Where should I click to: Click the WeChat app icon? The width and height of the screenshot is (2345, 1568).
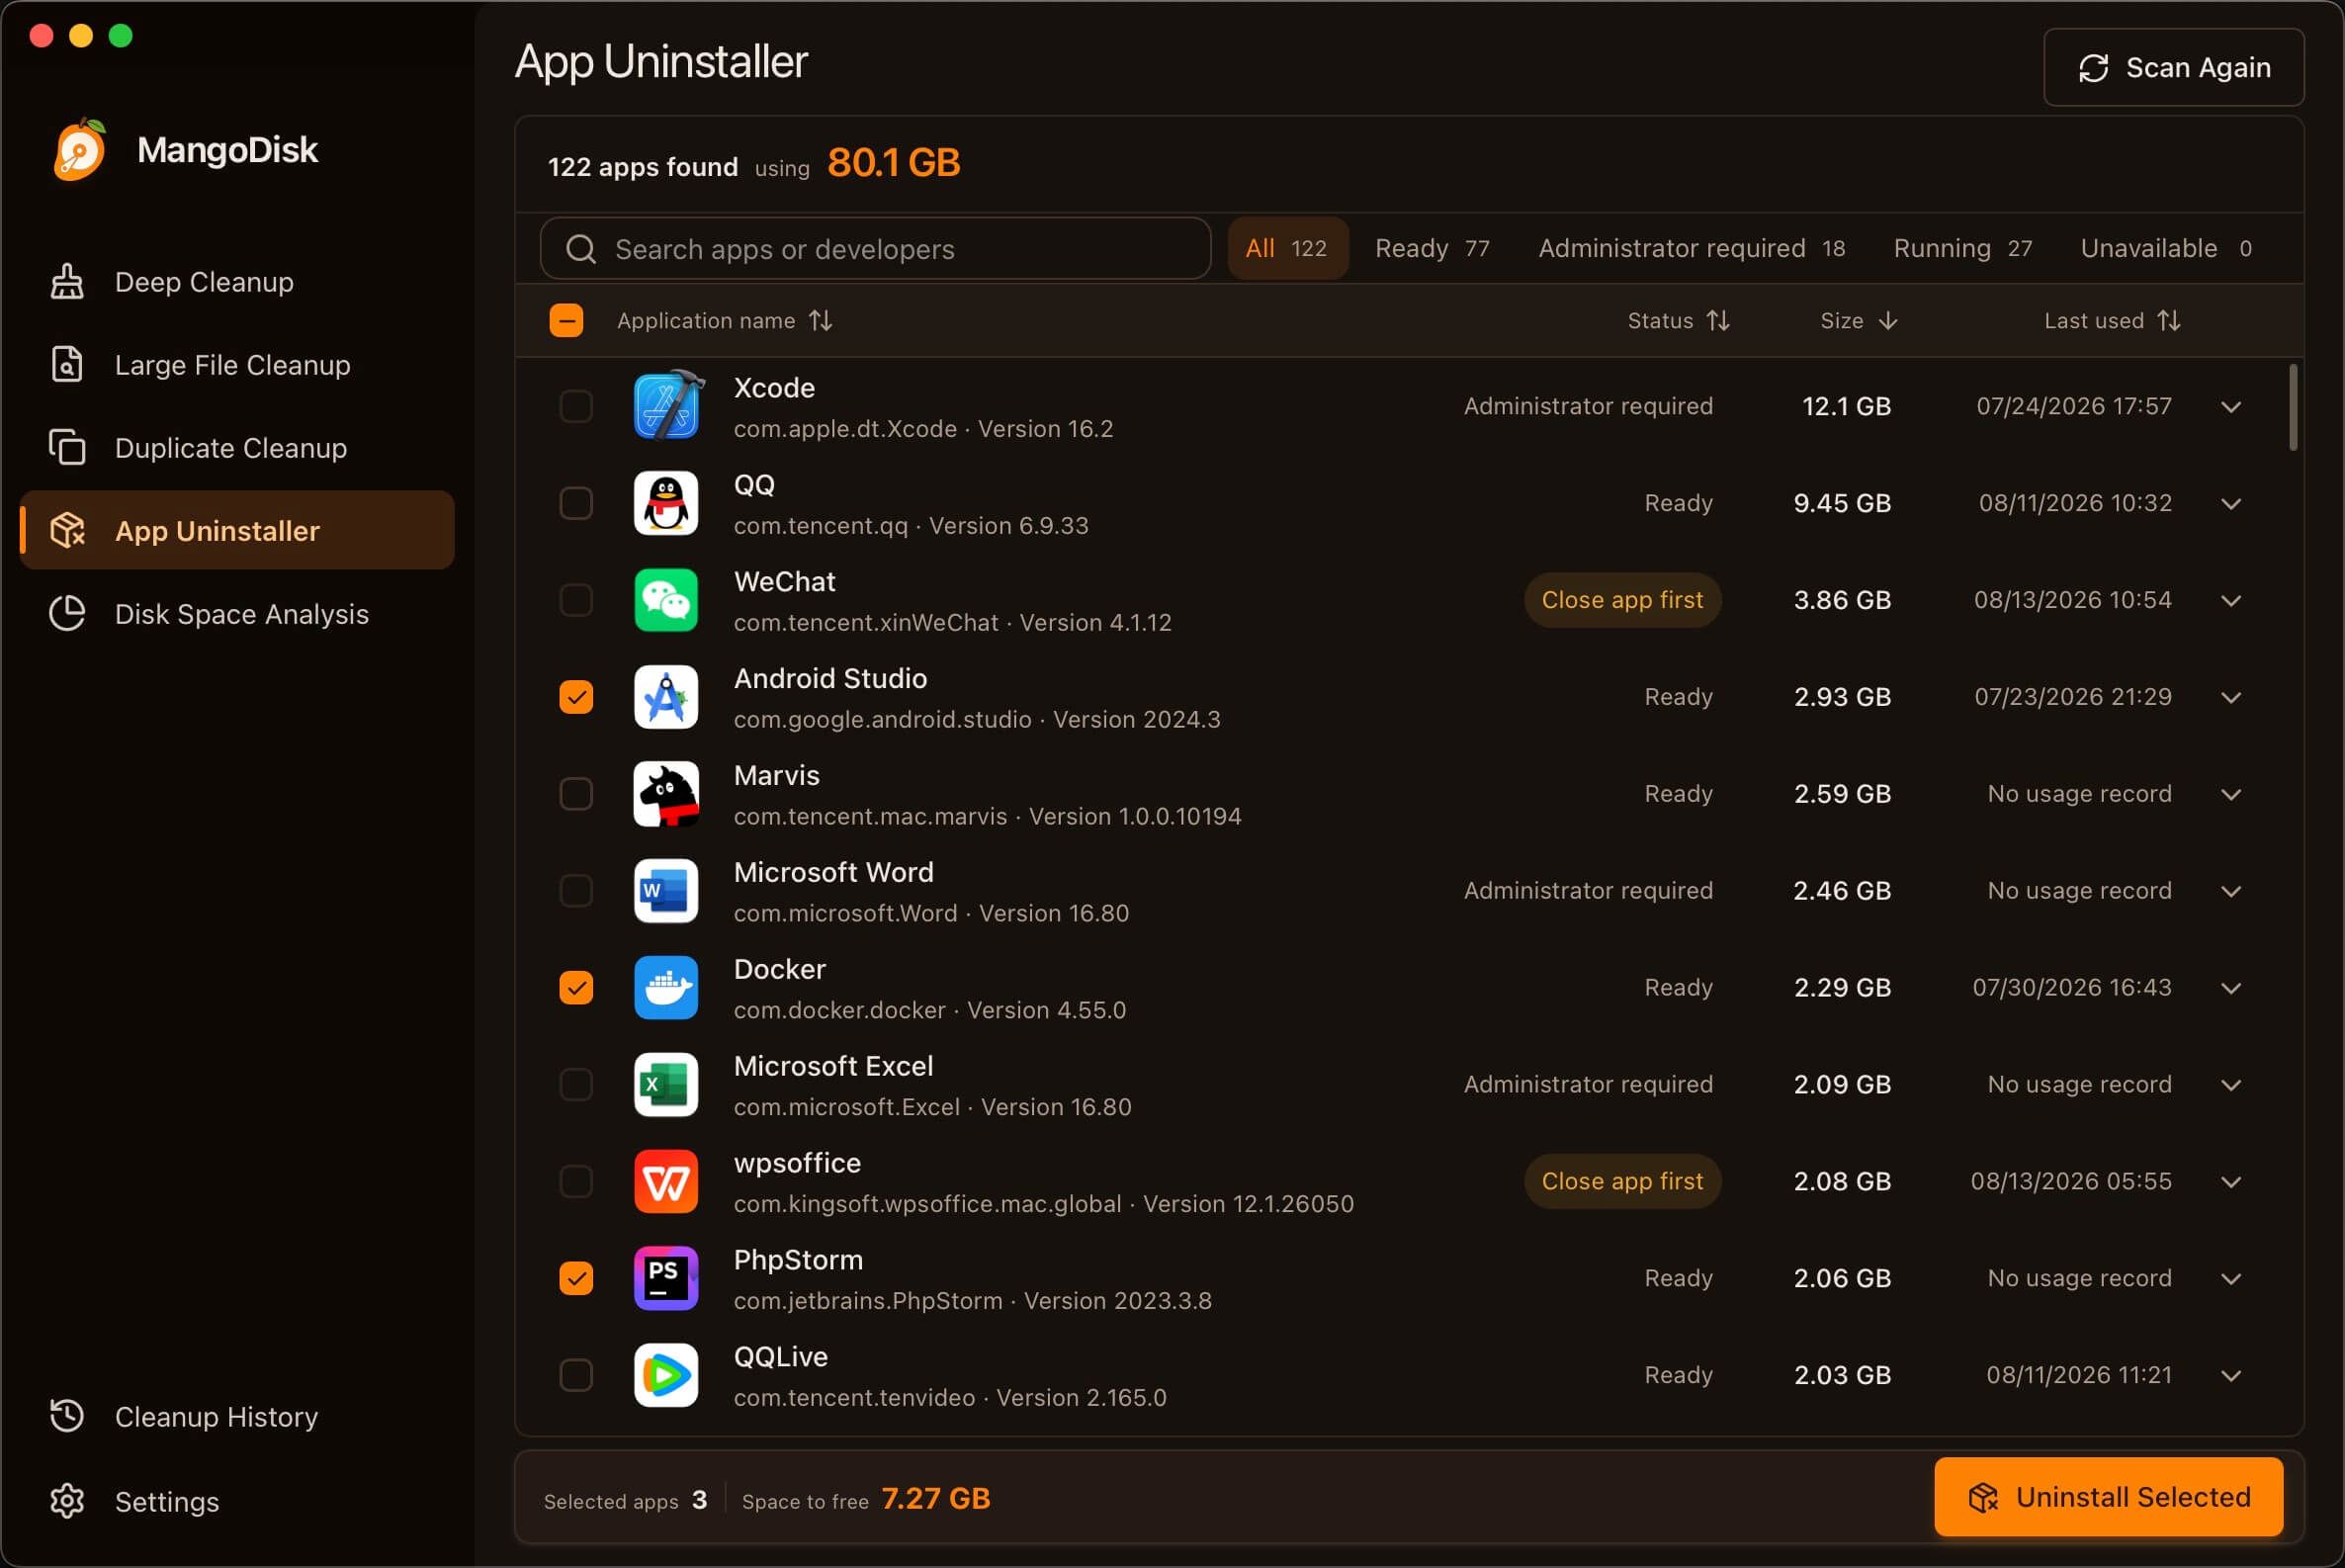click(666, 600)
